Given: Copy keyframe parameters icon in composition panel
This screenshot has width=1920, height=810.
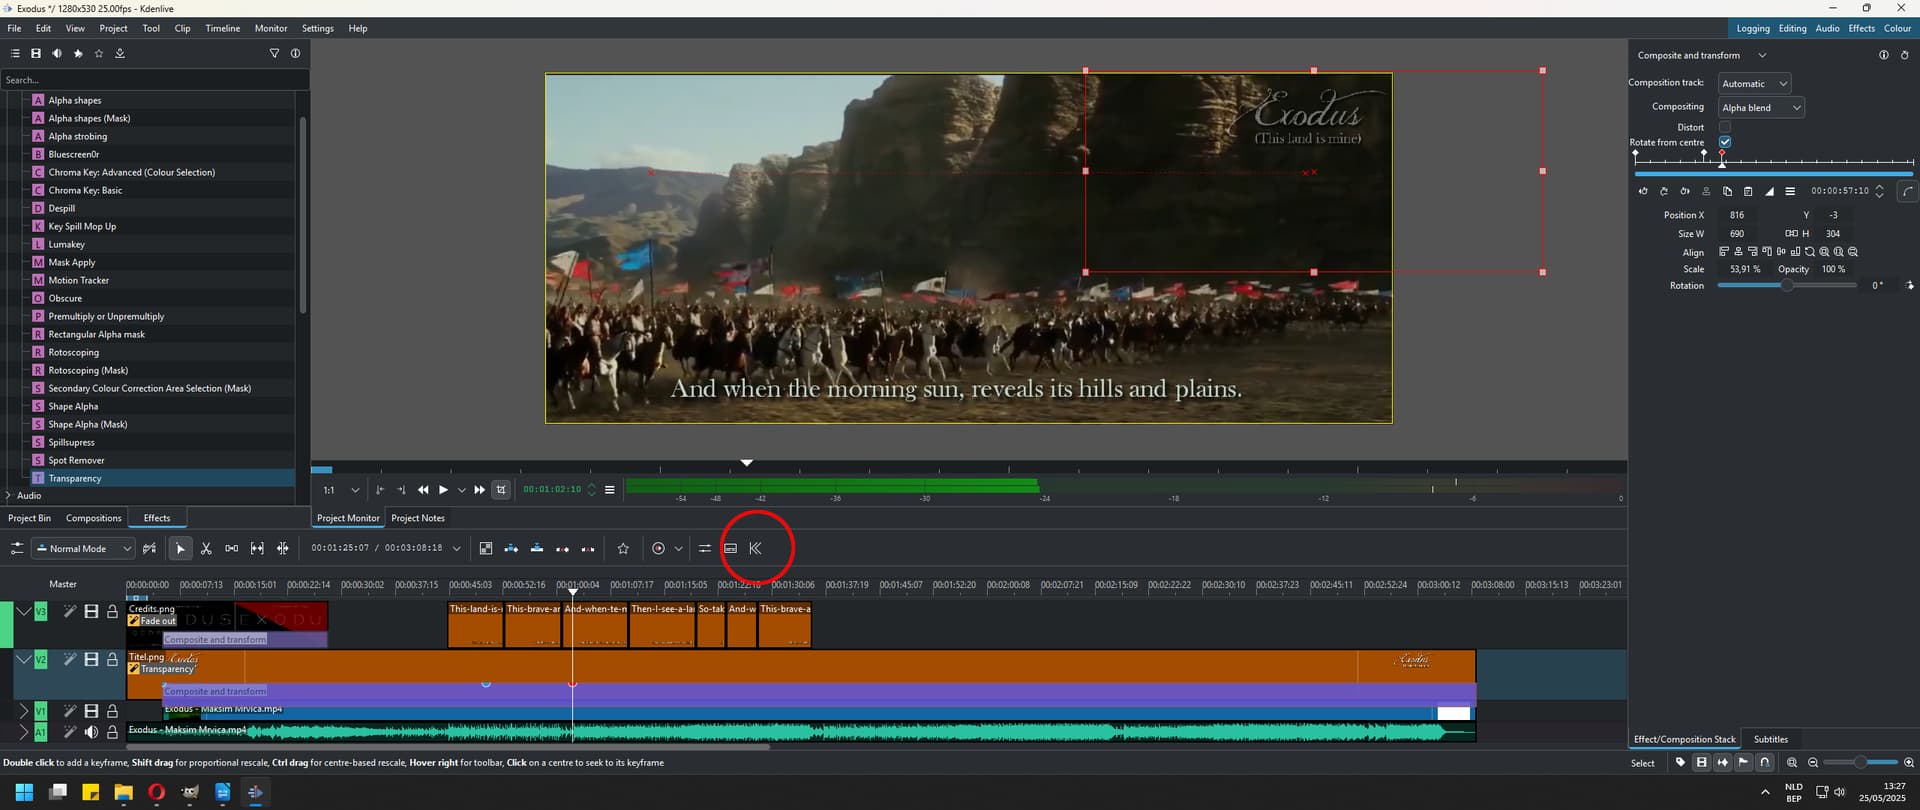Looking at the screenshot, I should (x=1727, y=191).
